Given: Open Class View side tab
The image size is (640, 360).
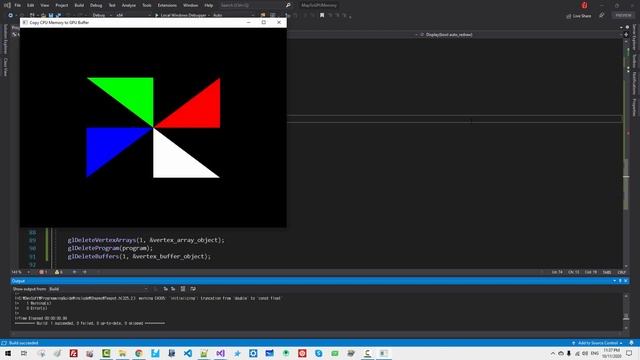Looking at the screenshot, I should point(5,67).
